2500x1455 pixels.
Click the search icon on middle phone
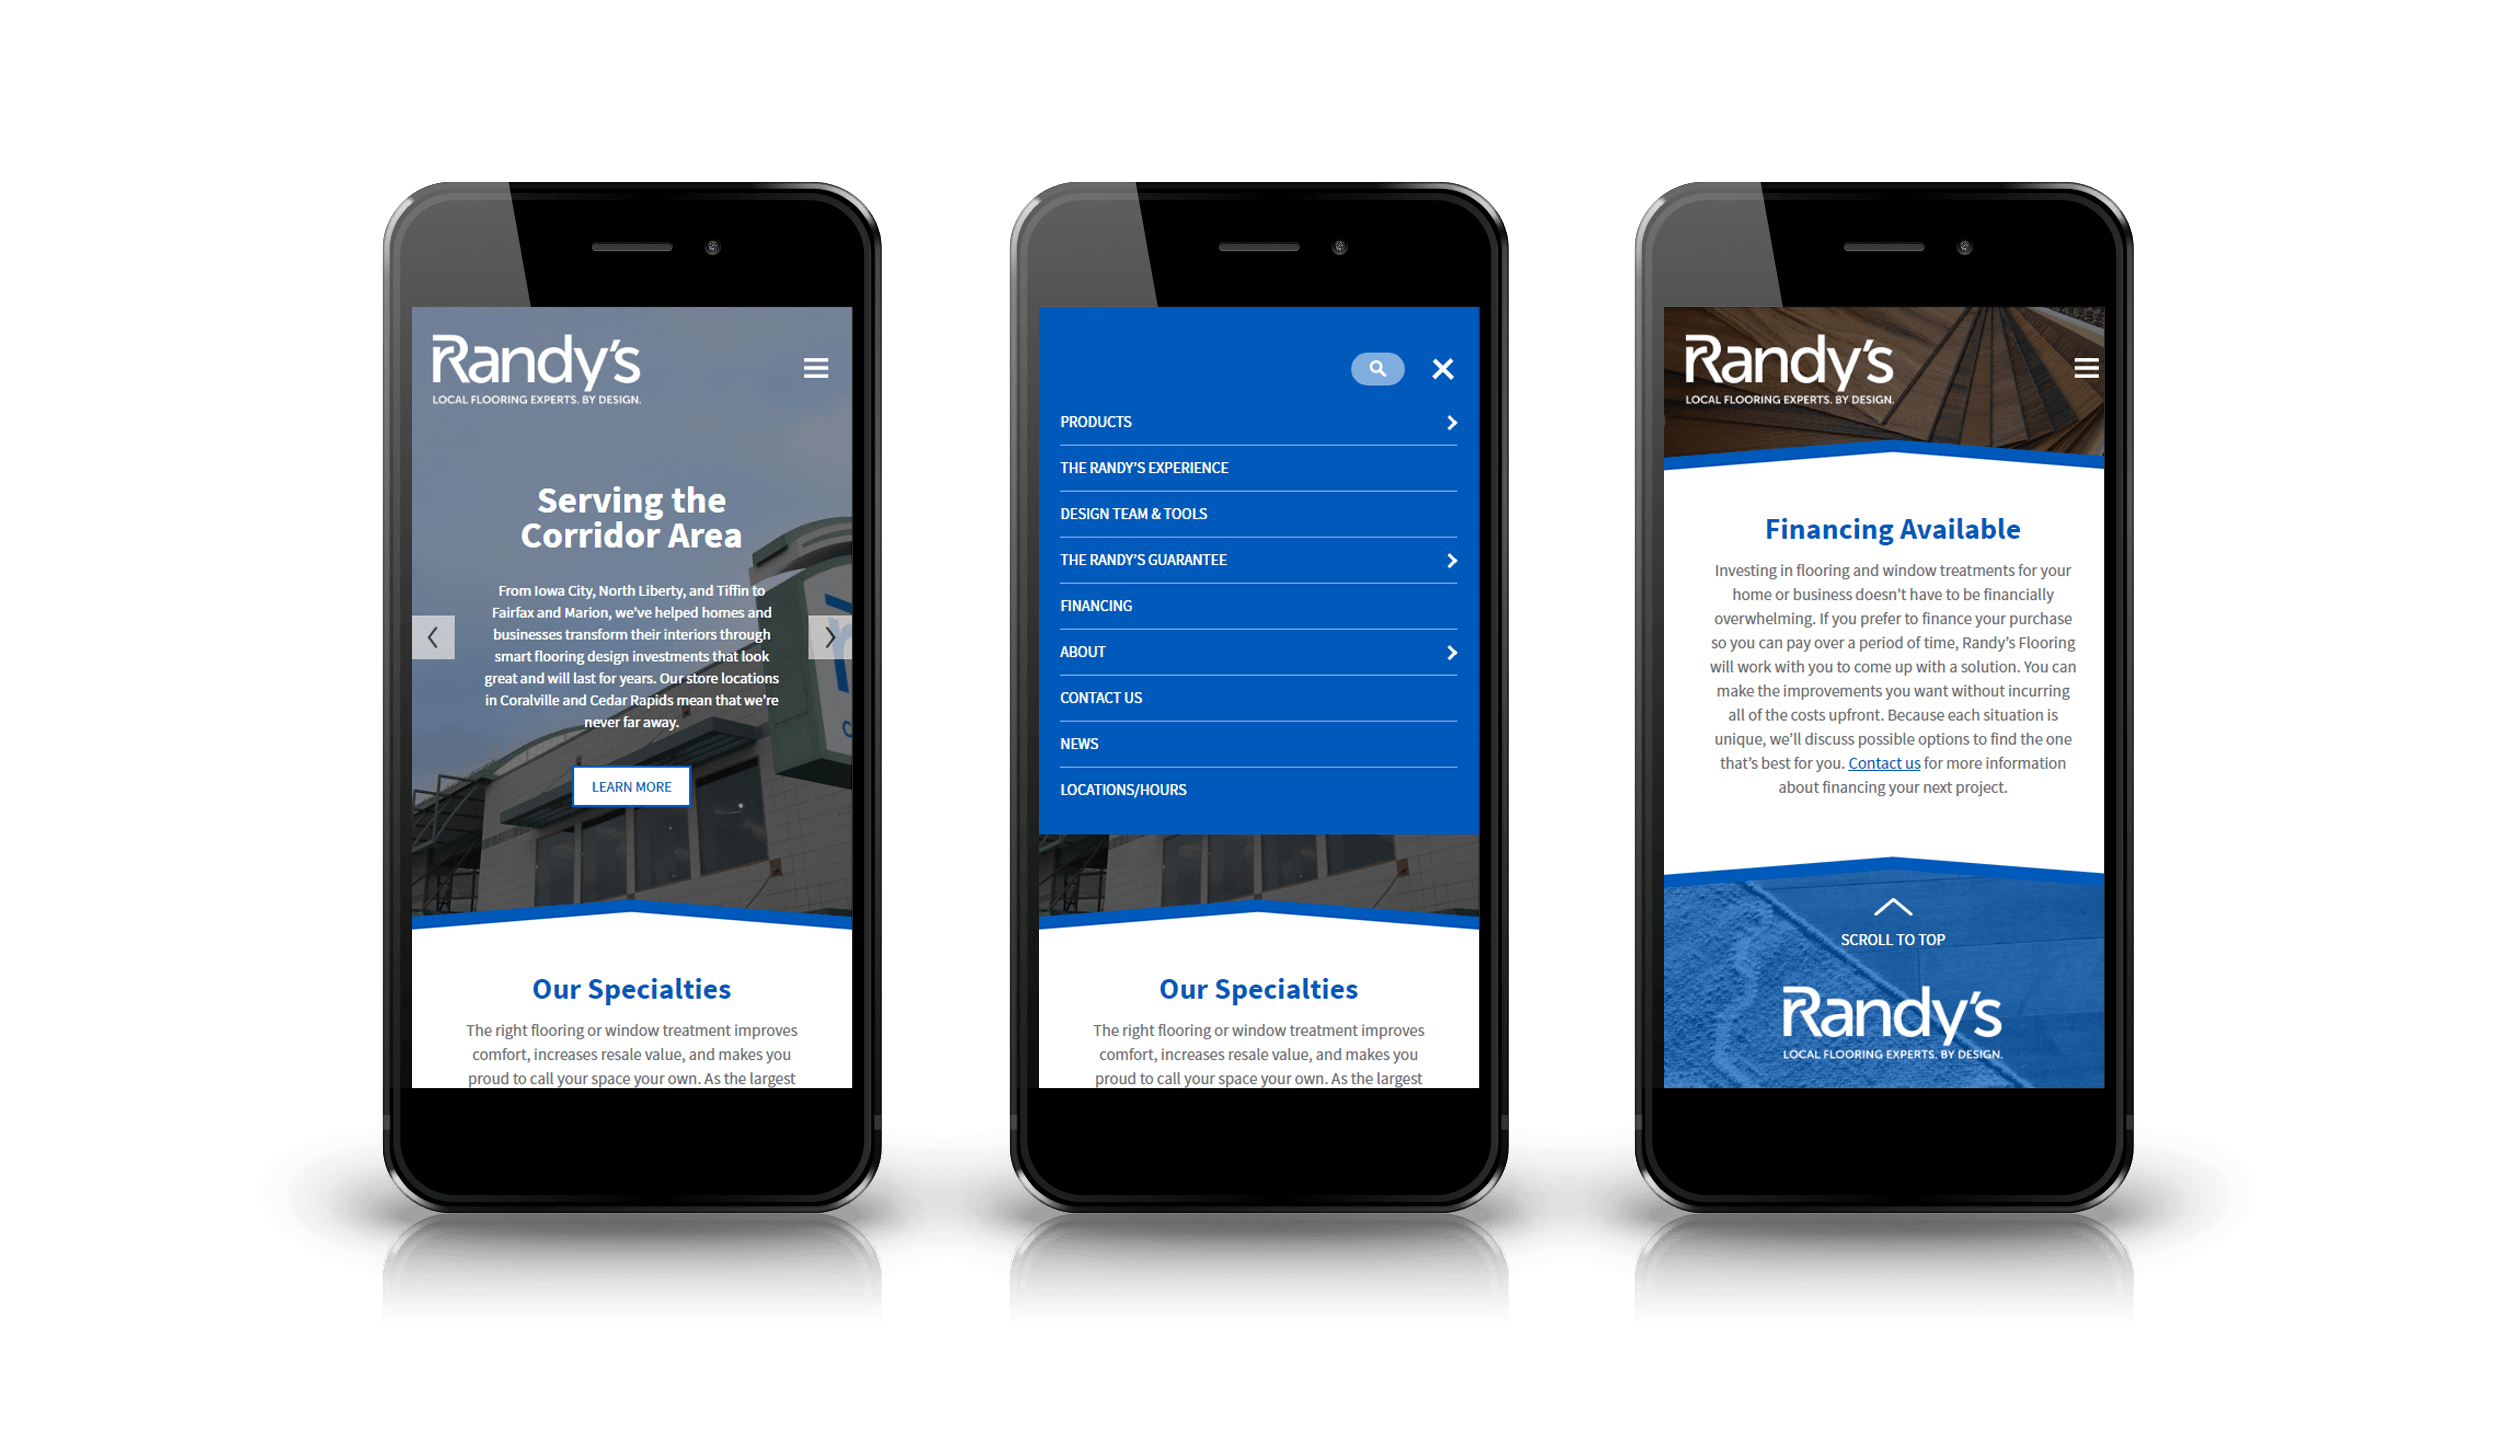[x=1376, y=369]
